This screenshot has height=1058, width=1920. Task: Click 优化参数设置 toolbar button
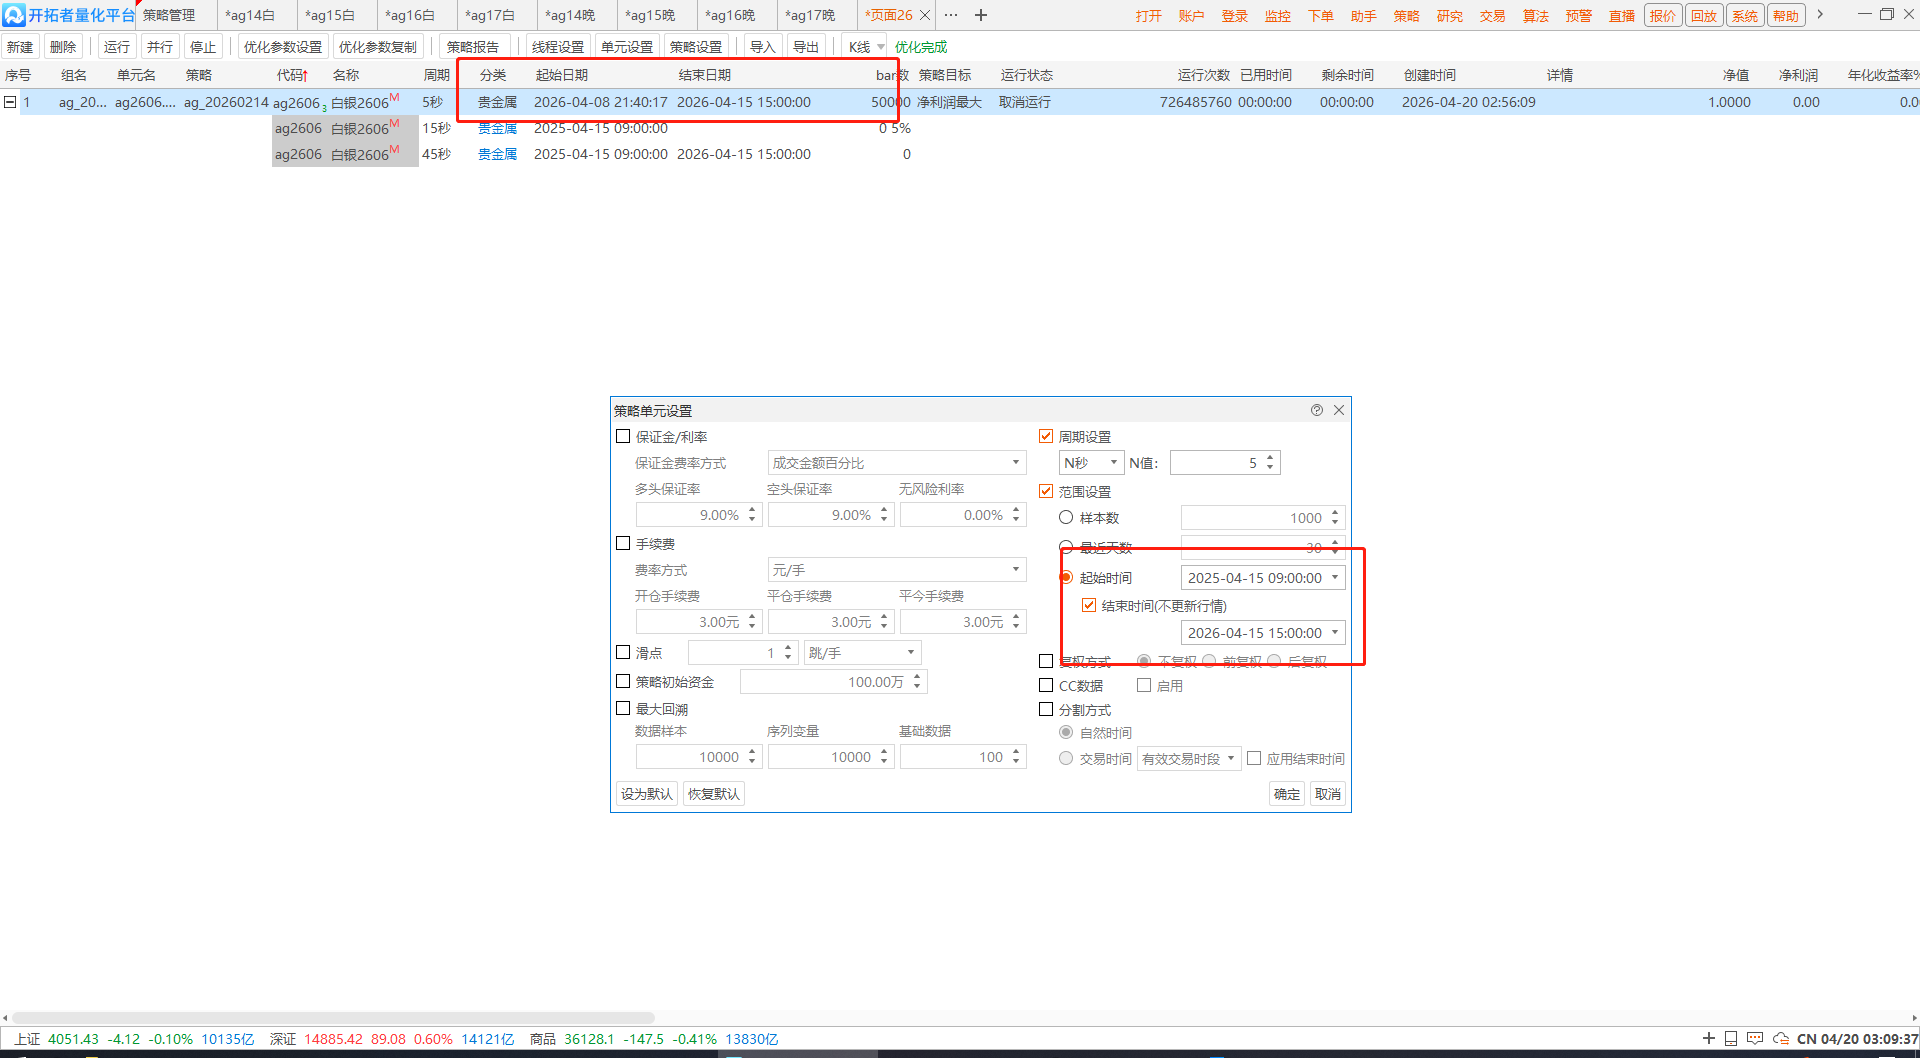click(x=283, y=47)
